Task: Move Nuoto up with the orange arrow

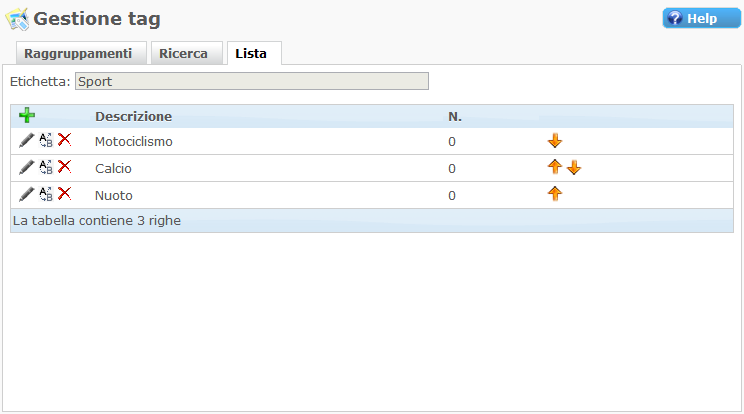Action: click(555, 194)
